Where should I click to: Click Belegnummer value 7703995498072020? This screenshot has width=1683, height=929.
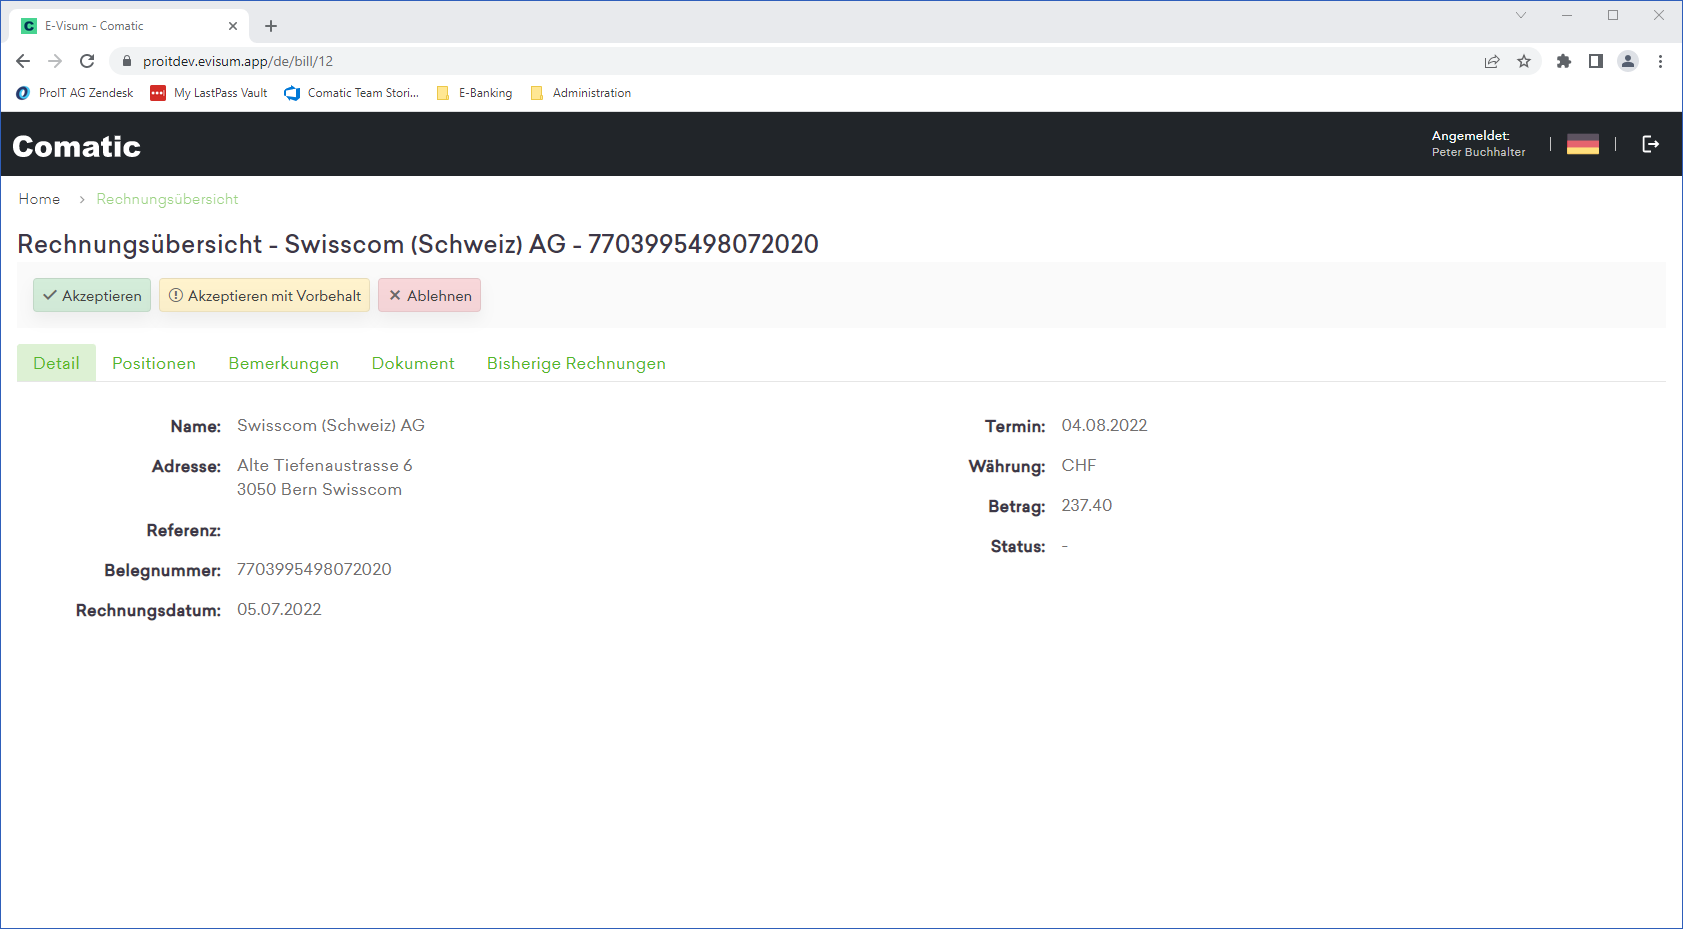(x=314, y=569)
